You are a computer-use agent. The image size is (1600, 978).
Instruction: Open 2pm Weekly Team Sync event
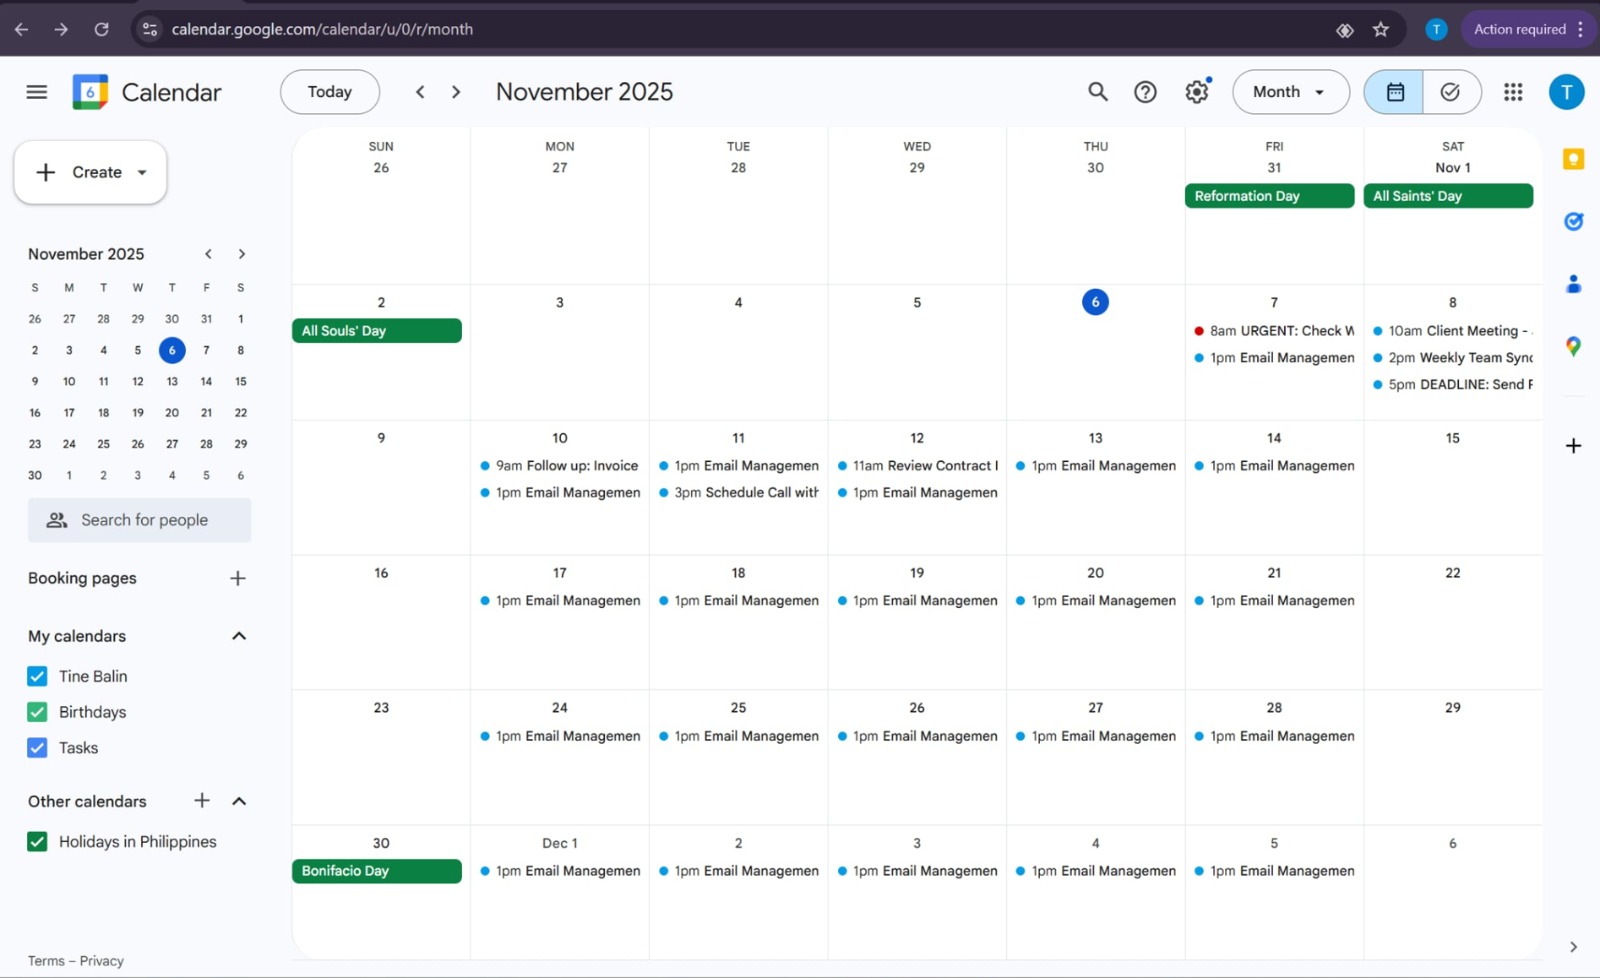pyautogui.click(x=1452, y=358)
